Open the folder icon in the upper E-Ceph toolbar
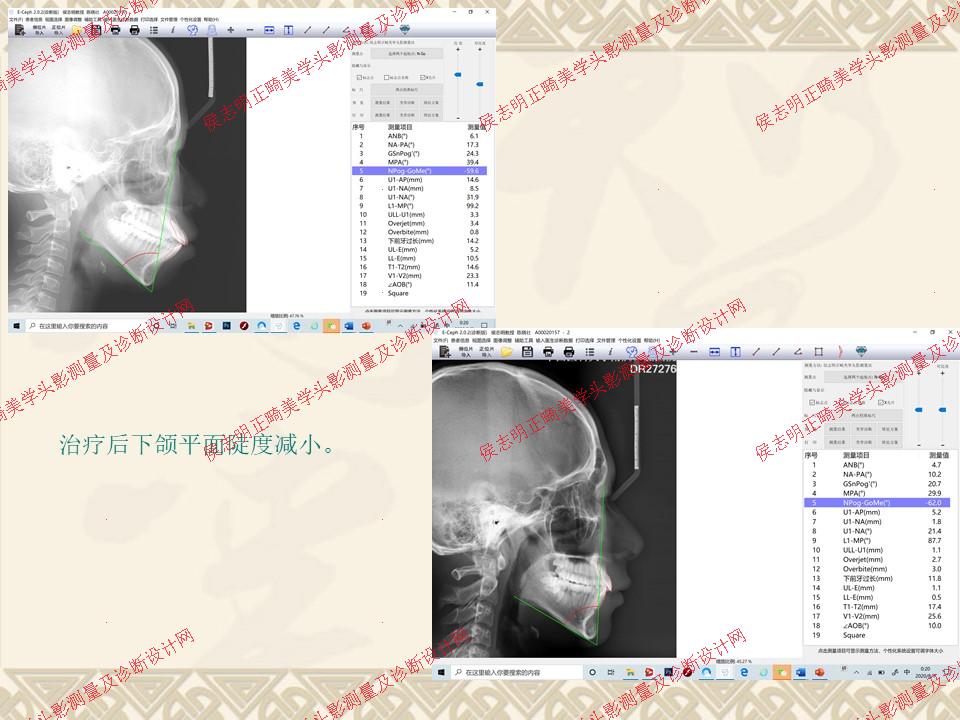Viewport: 960px width, 720px height. point(77,29)
